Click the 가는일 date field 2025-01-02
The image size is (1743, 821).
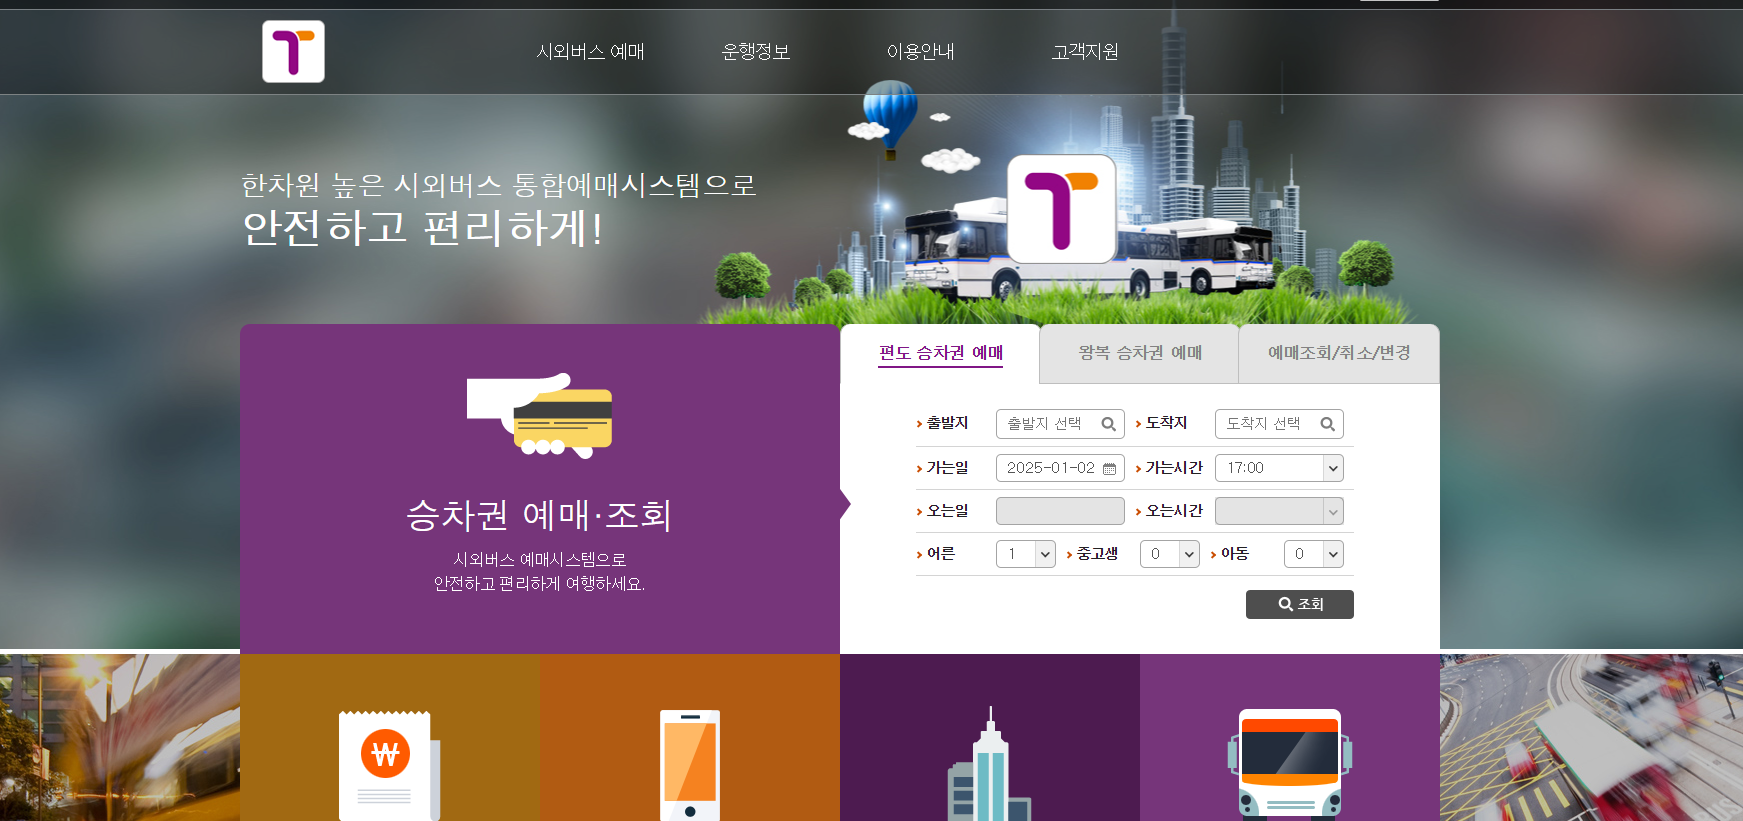point(1060,468)
